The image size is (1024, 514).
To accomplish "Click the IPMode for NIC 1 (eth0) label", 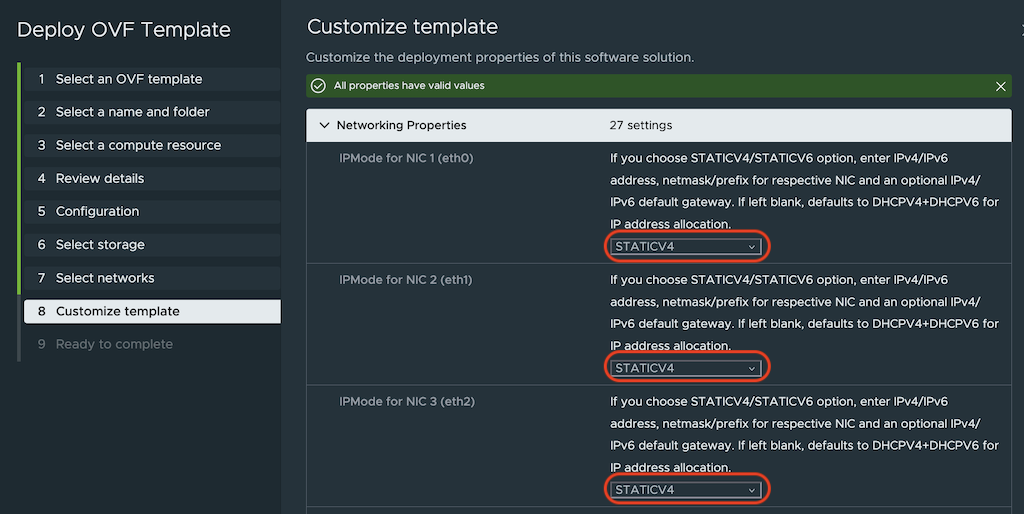I will pyautogui.click(x=406, y=158).
